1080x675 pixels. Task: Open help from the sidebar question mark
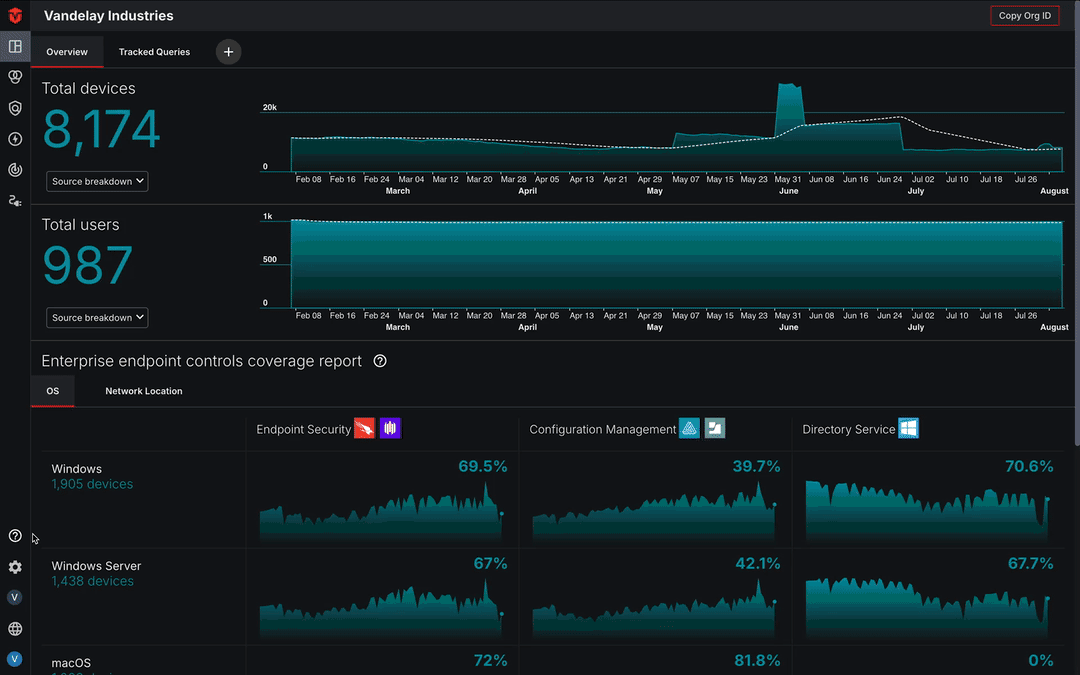point(15,536)
